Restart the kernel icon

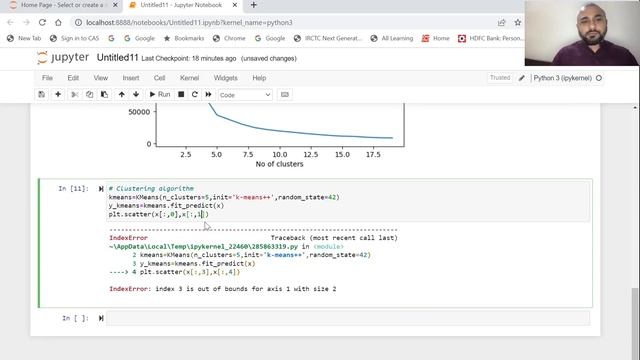click(195, 94)
